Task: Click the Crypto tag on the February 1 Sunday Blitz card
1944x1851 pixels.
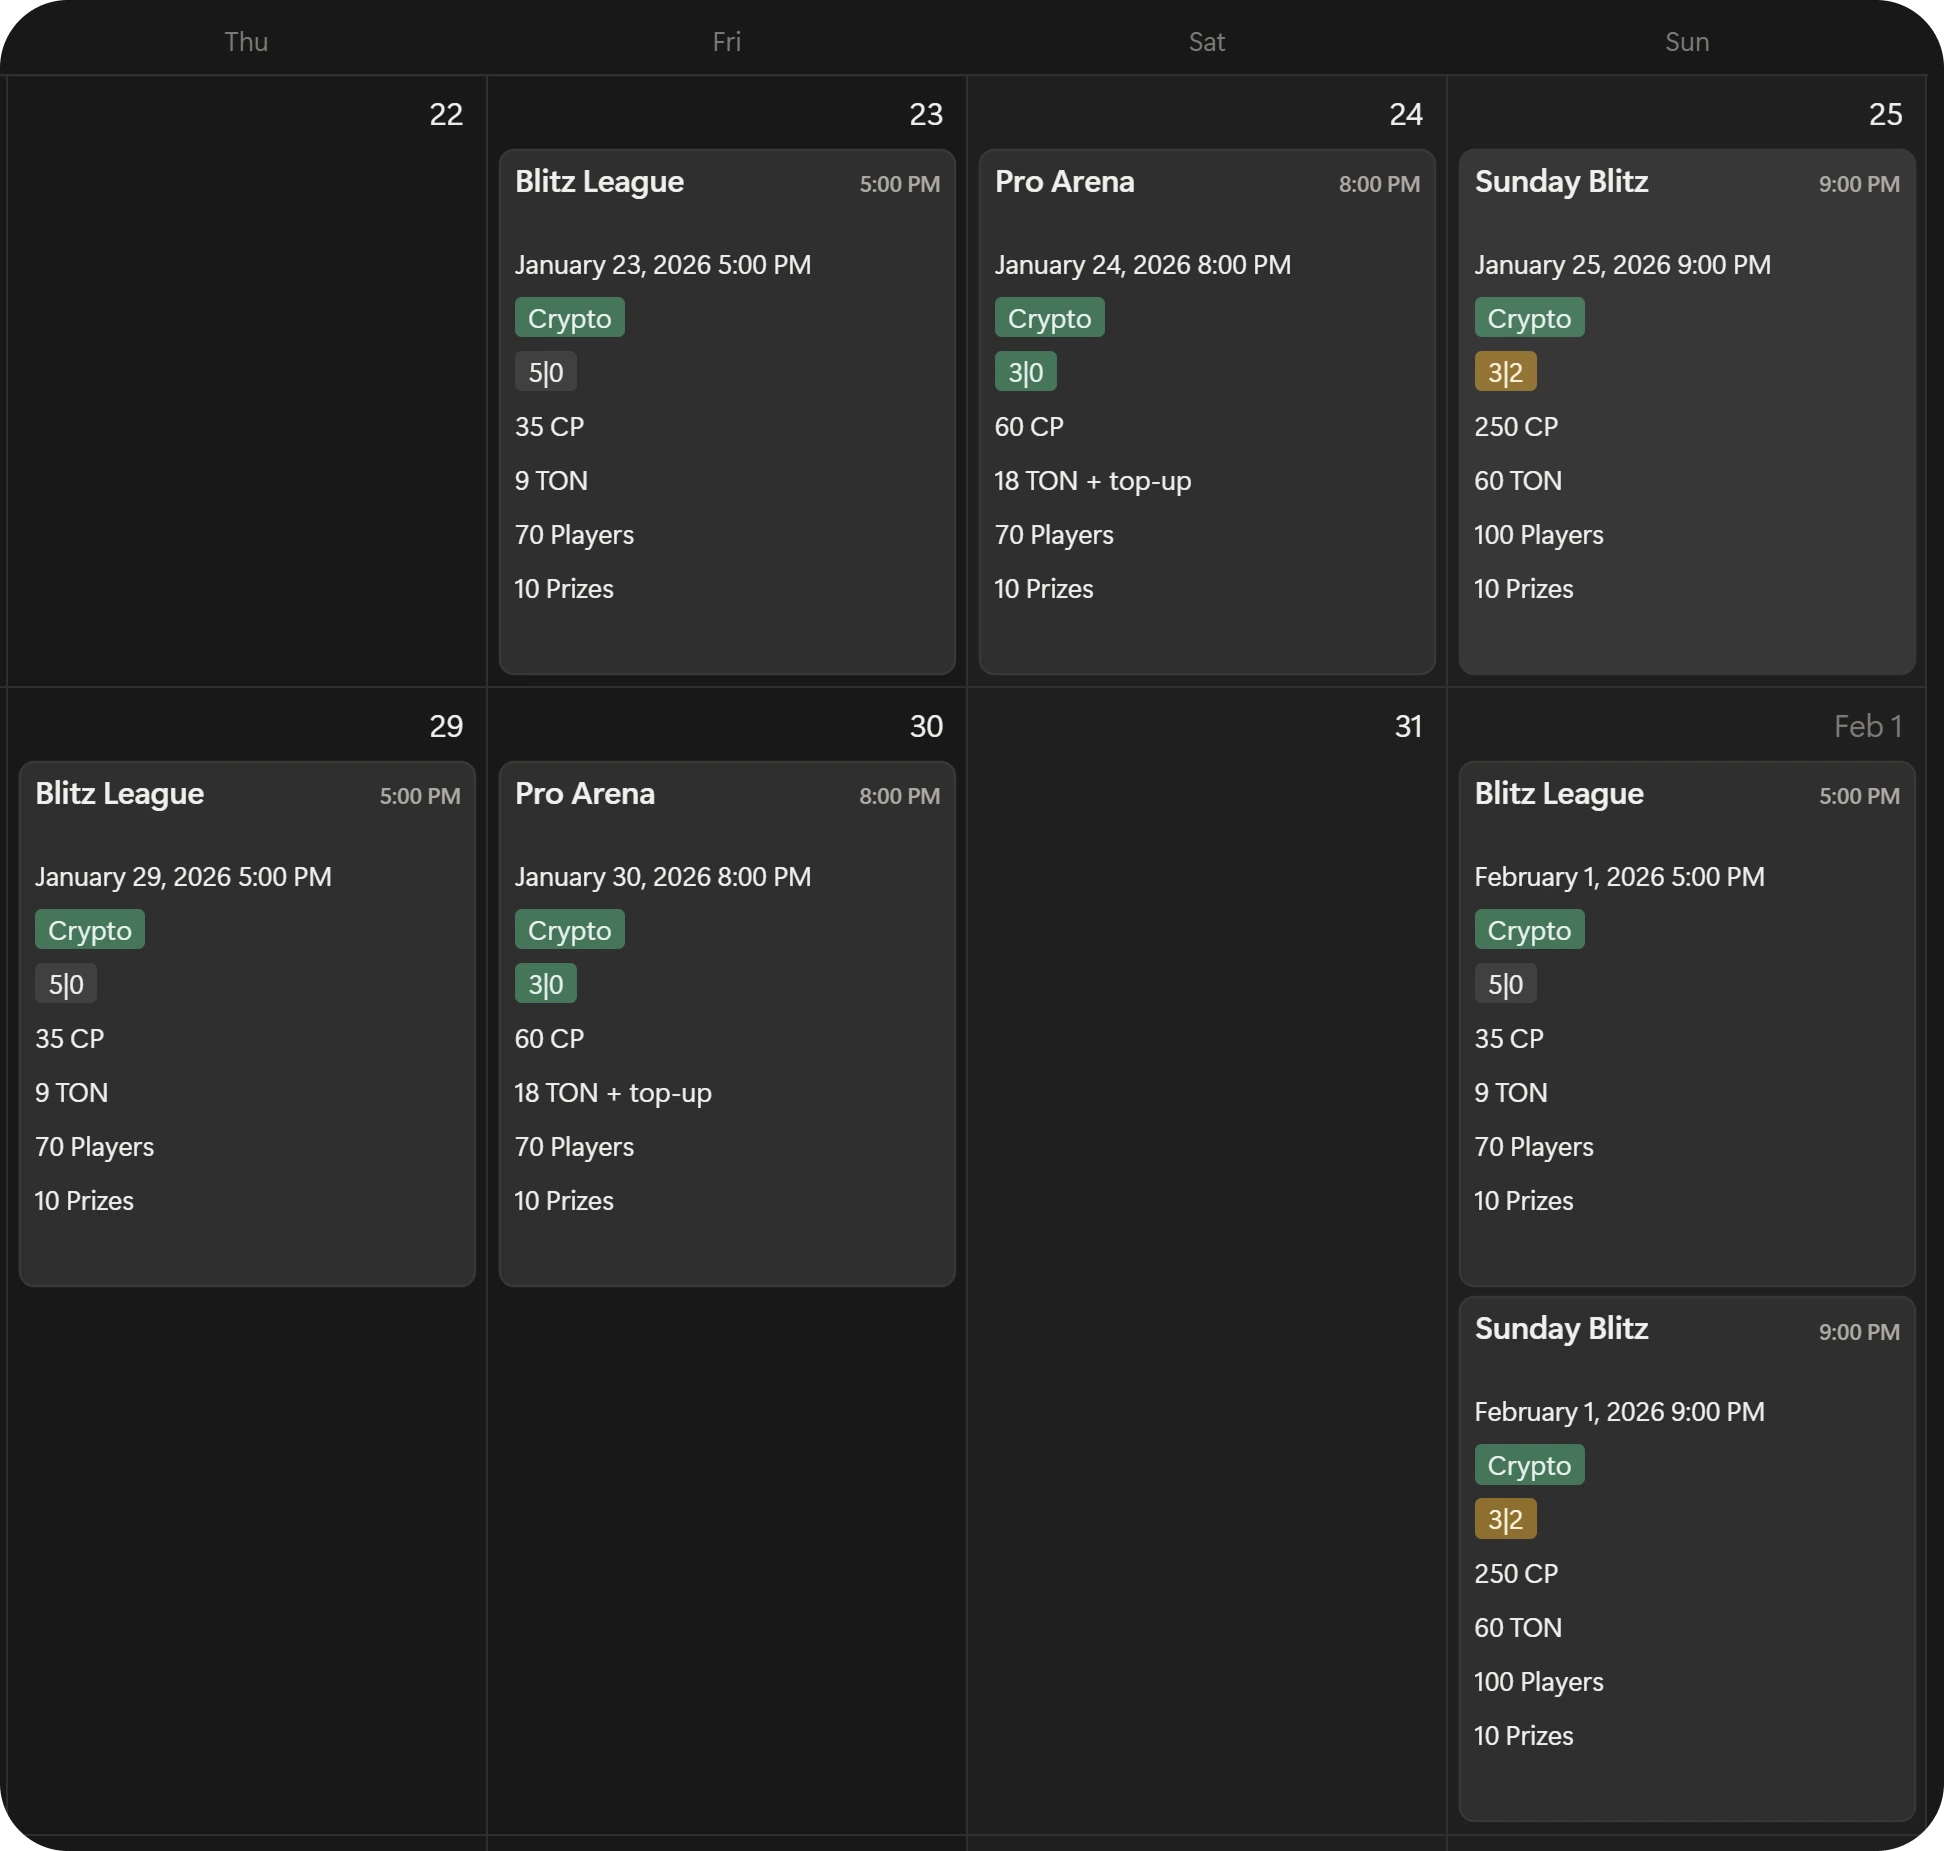Action: coord(1529,1465)
